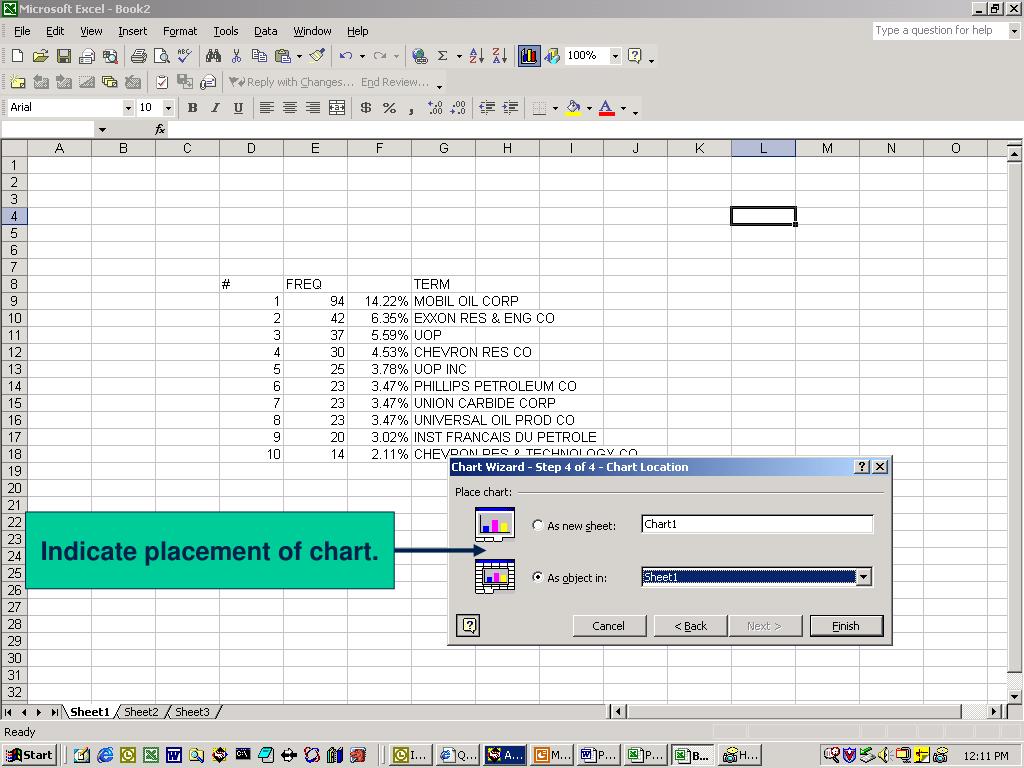
Task: Open a file with the Open folder icon
Action: point(40,56)
